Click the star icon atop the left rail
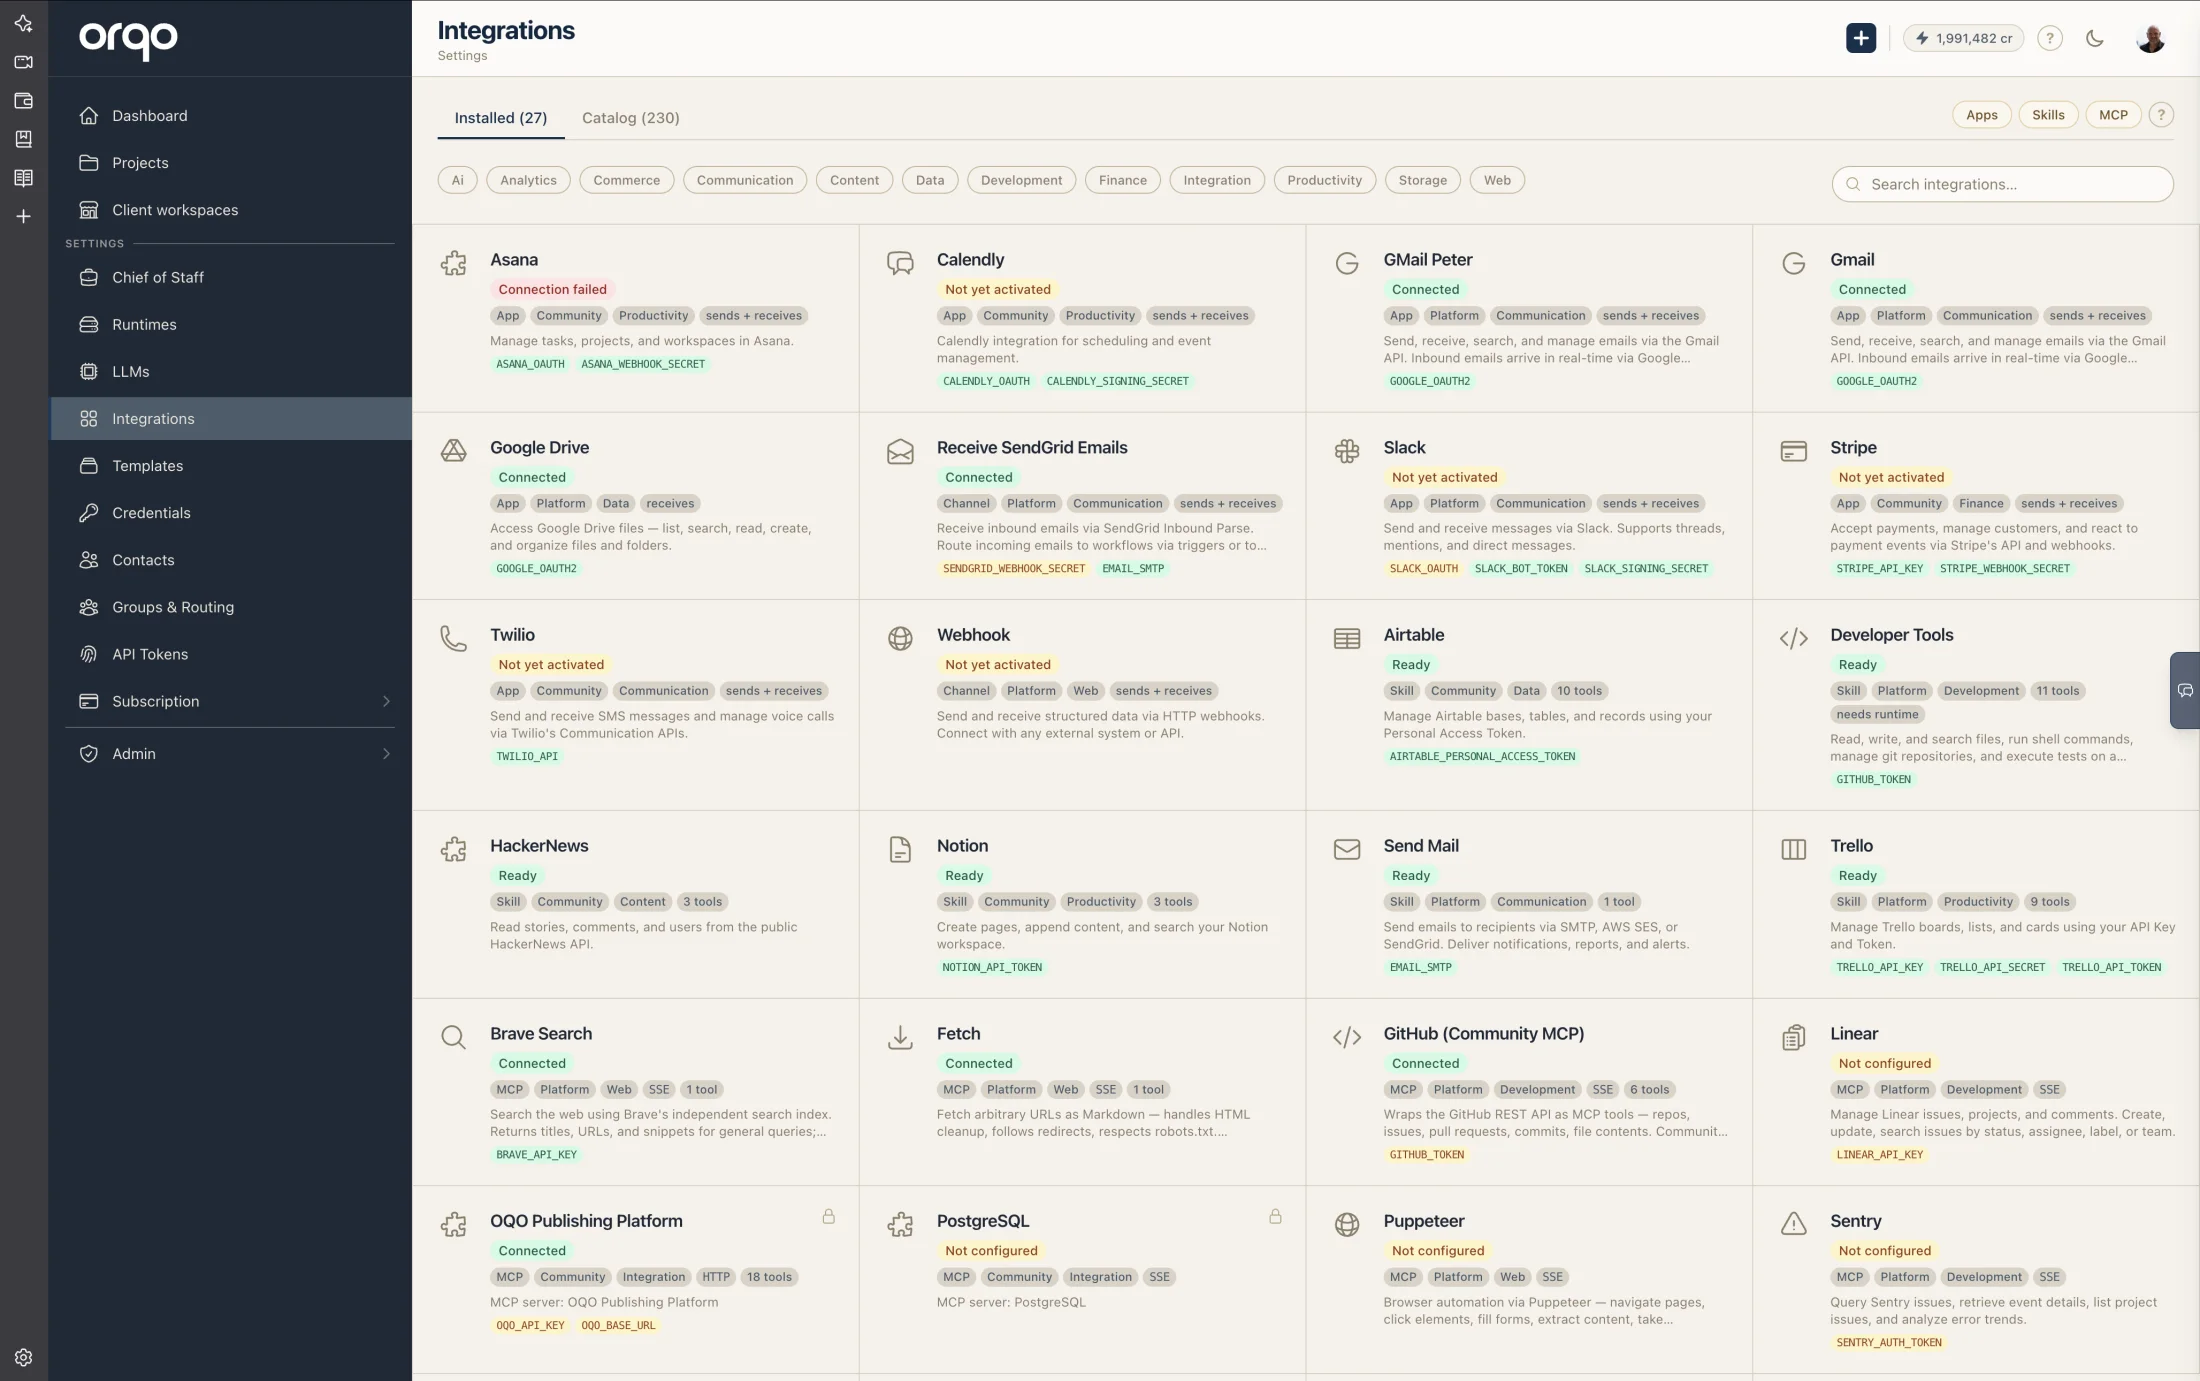2200x1381 pixels. coord(24,23)
